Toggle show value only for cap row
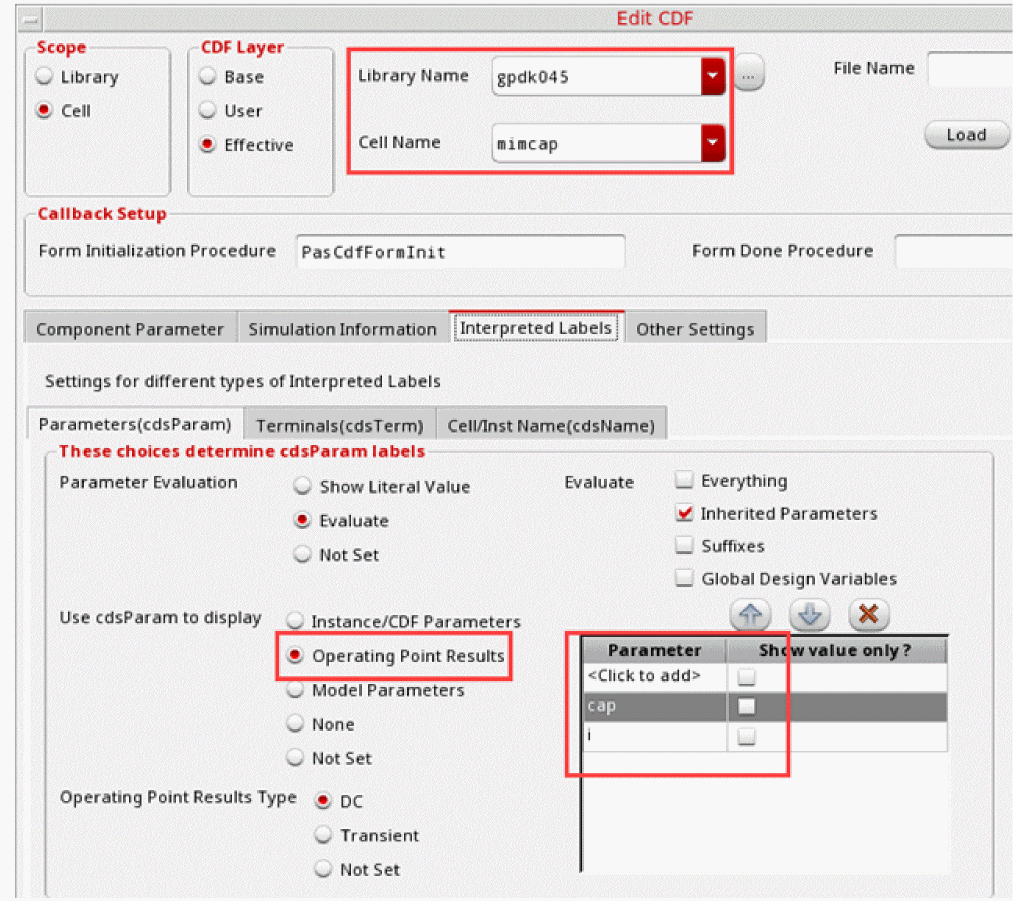1013x901 pixels. pos(747,707)
